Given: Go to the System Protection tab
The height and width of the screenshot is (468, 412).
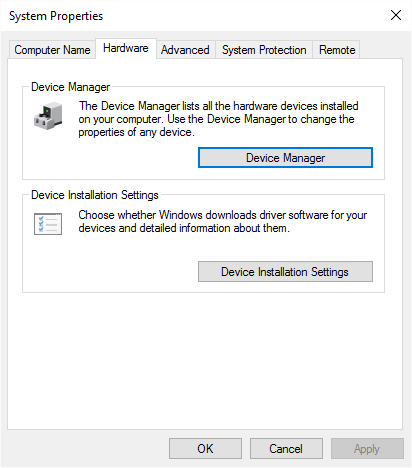Looking at the screenshot, I should coord(264,50).
